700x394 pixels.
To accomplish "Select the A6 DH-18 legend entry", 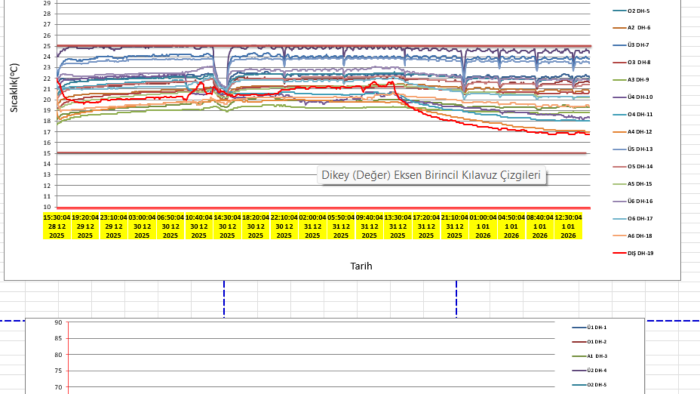I will pos(633,236).
